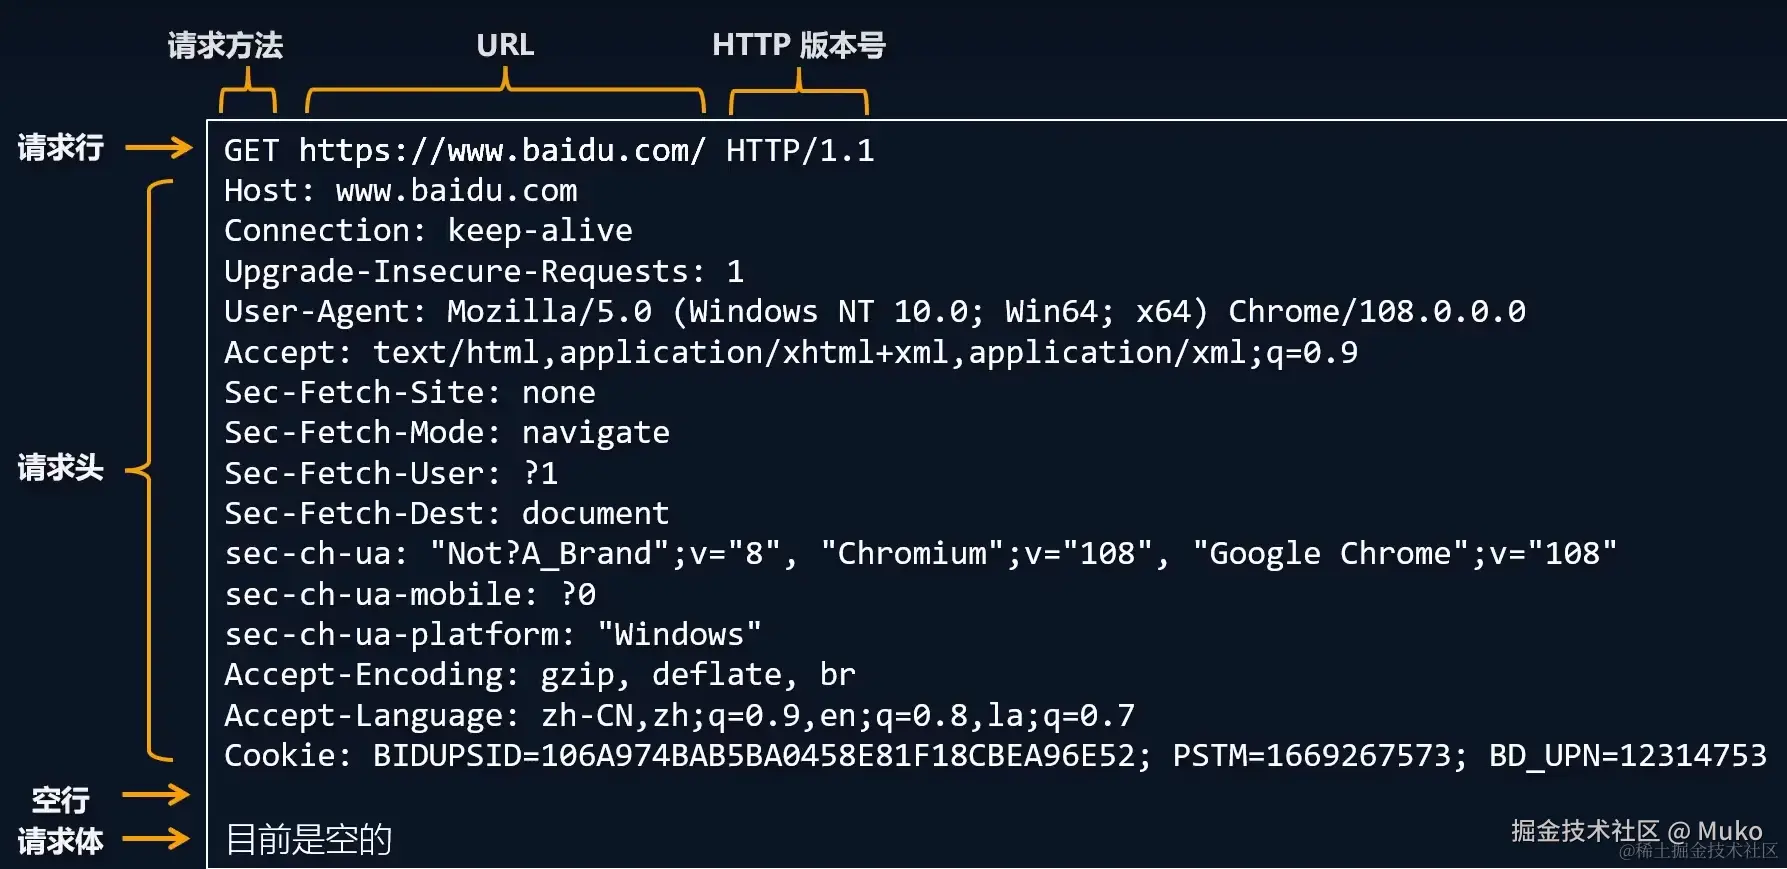The image size is (1787, 869).
Task: Click the User-Agent header line
Action: click(x=874, y=311)
